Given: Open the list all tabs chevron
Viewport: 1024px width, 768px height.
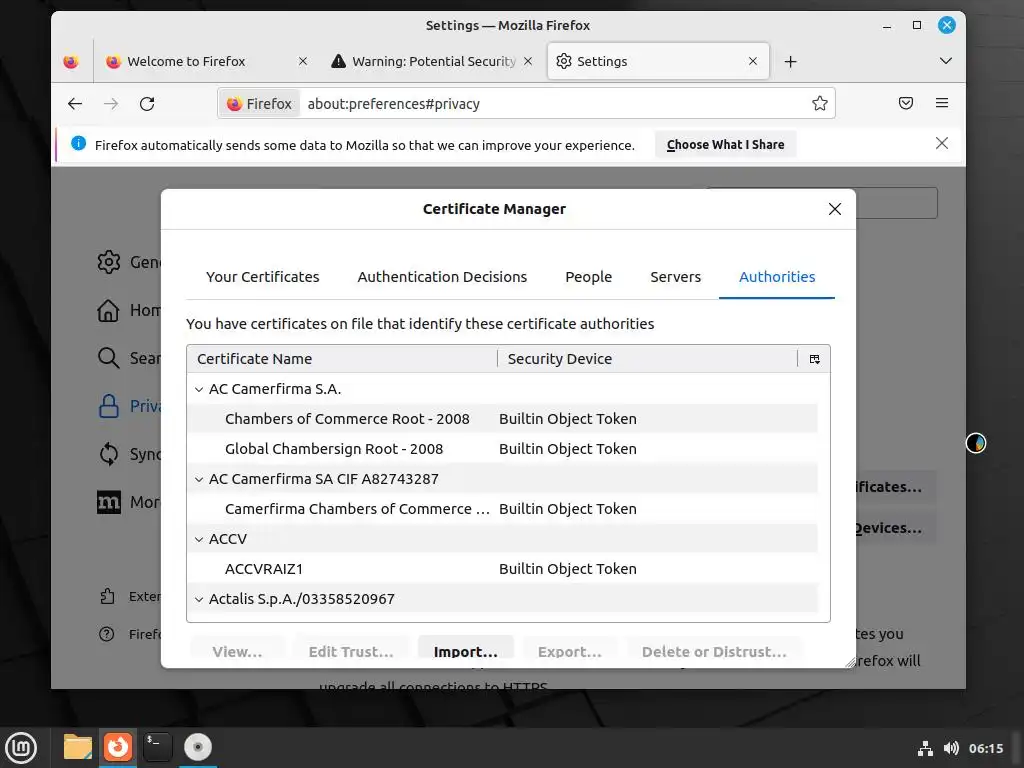Looking at the screenshot, I should pyautogui.click(x=945, y=61).
